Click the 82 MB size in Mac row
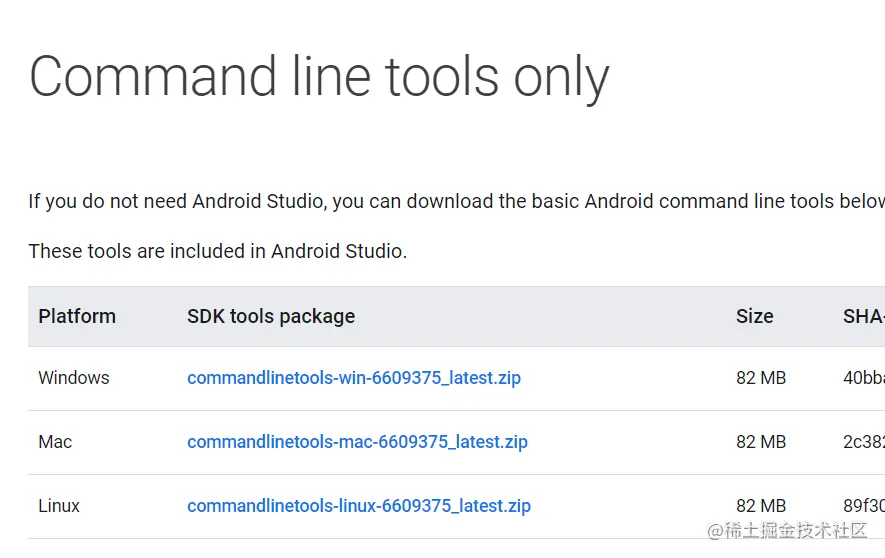This screenshot has width=885, height=558. 761,442
